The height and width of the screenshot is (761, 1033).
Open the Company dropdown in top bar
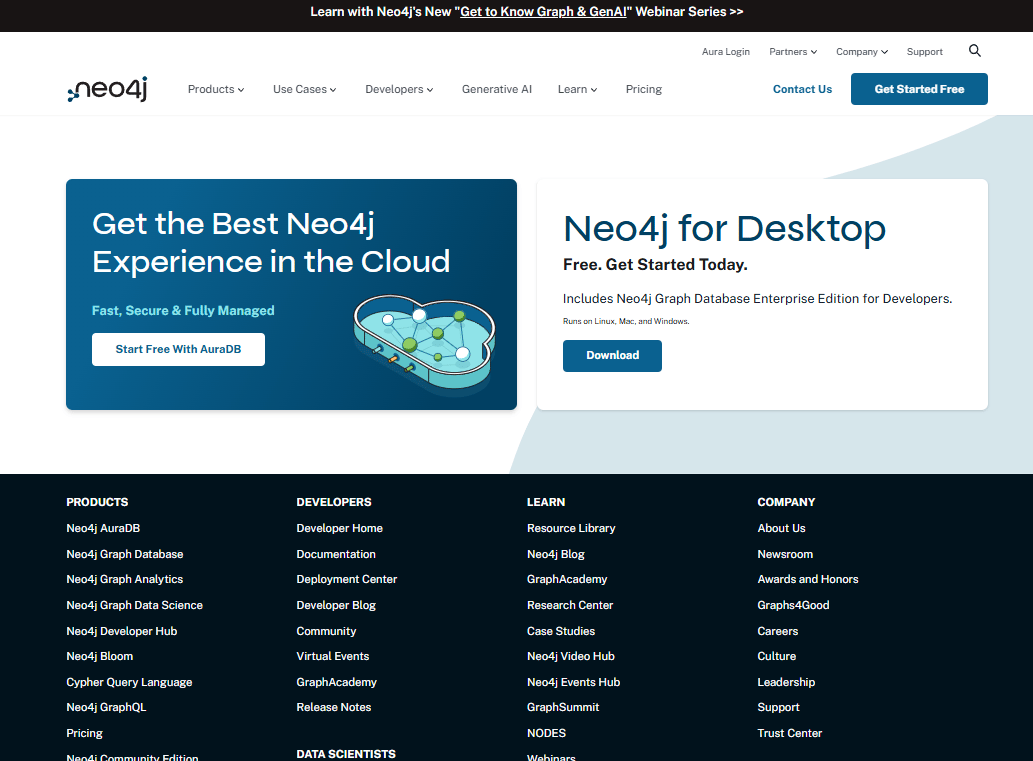(x=862, y=51)
